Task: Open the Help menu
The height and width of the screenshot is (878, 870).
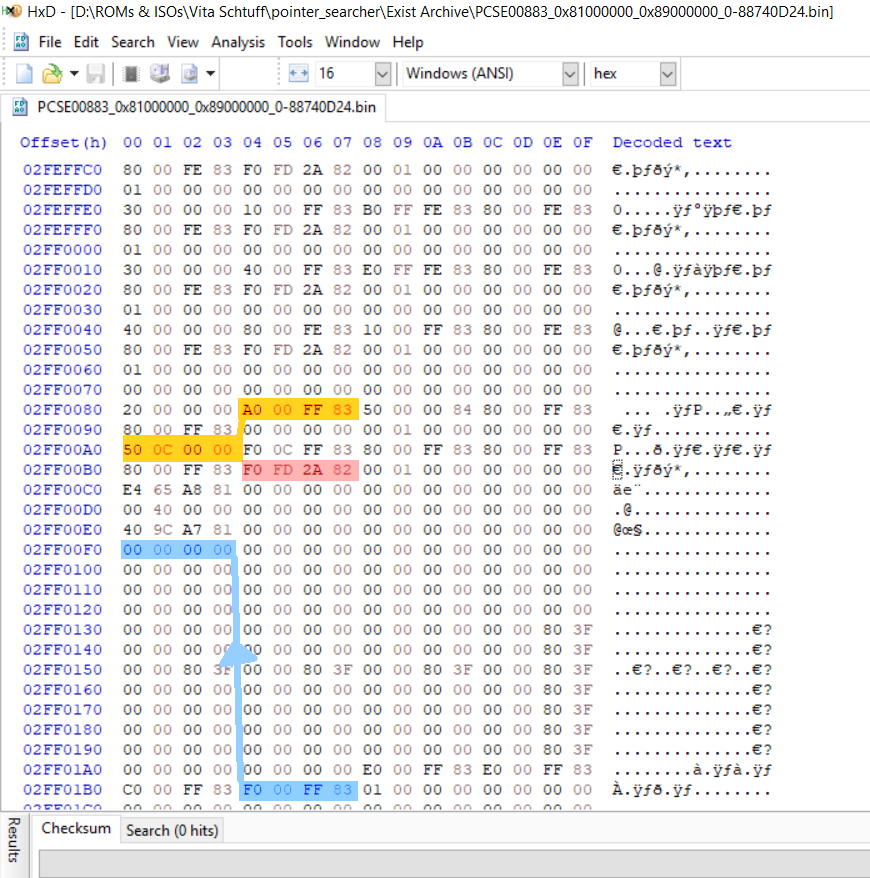Action: click(x=408, y=42)
